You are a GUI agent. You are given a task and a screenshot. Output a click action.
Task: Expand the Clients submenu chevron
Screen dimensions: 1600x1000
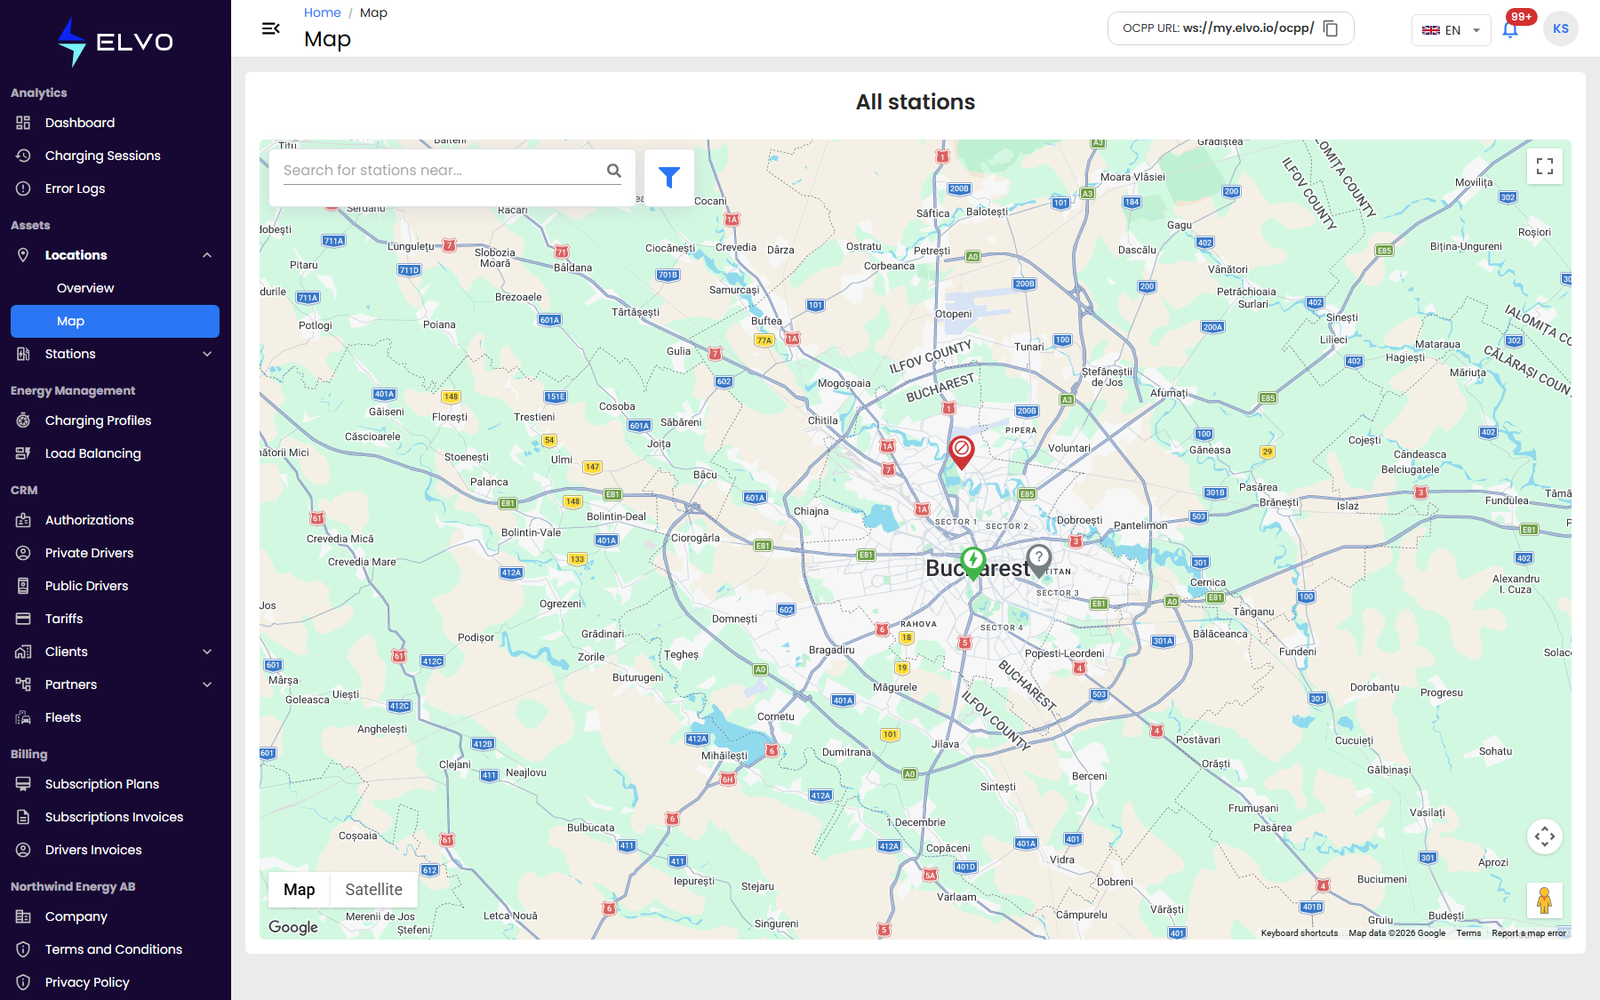point(207,652)
